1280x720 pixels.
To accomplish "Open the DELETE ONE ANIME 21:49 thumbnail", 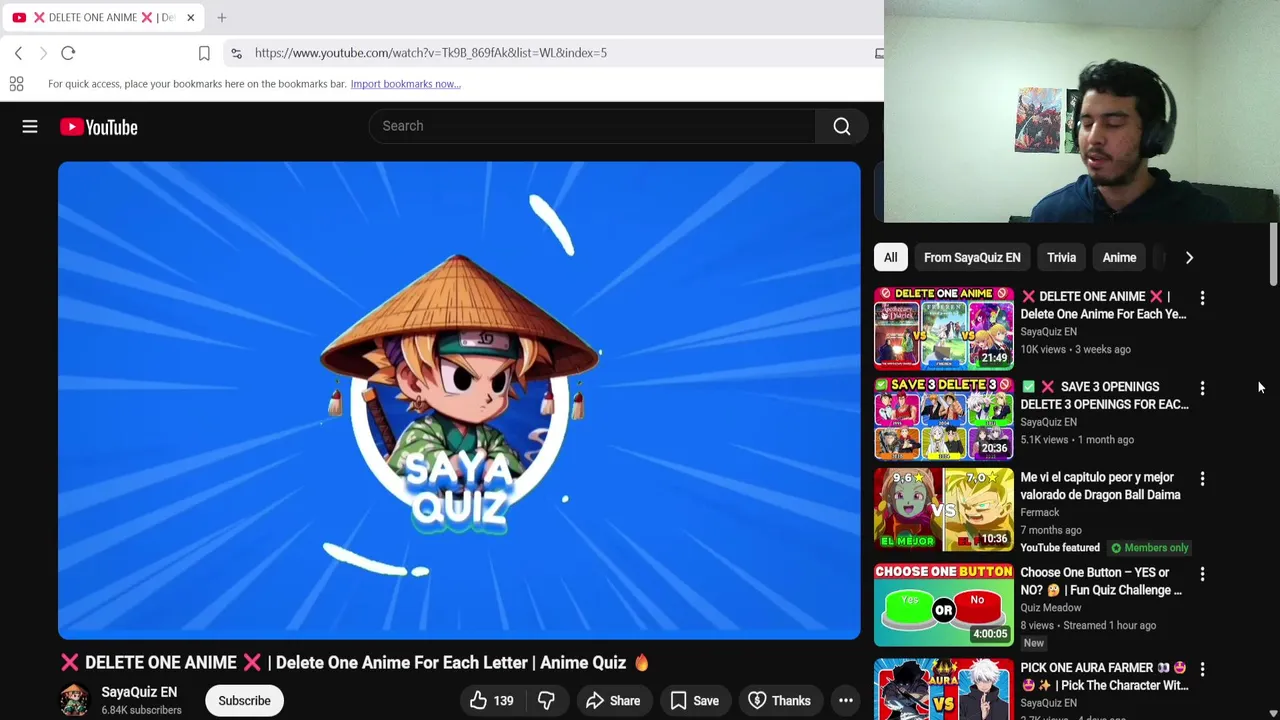I will [x=944, y=328].
